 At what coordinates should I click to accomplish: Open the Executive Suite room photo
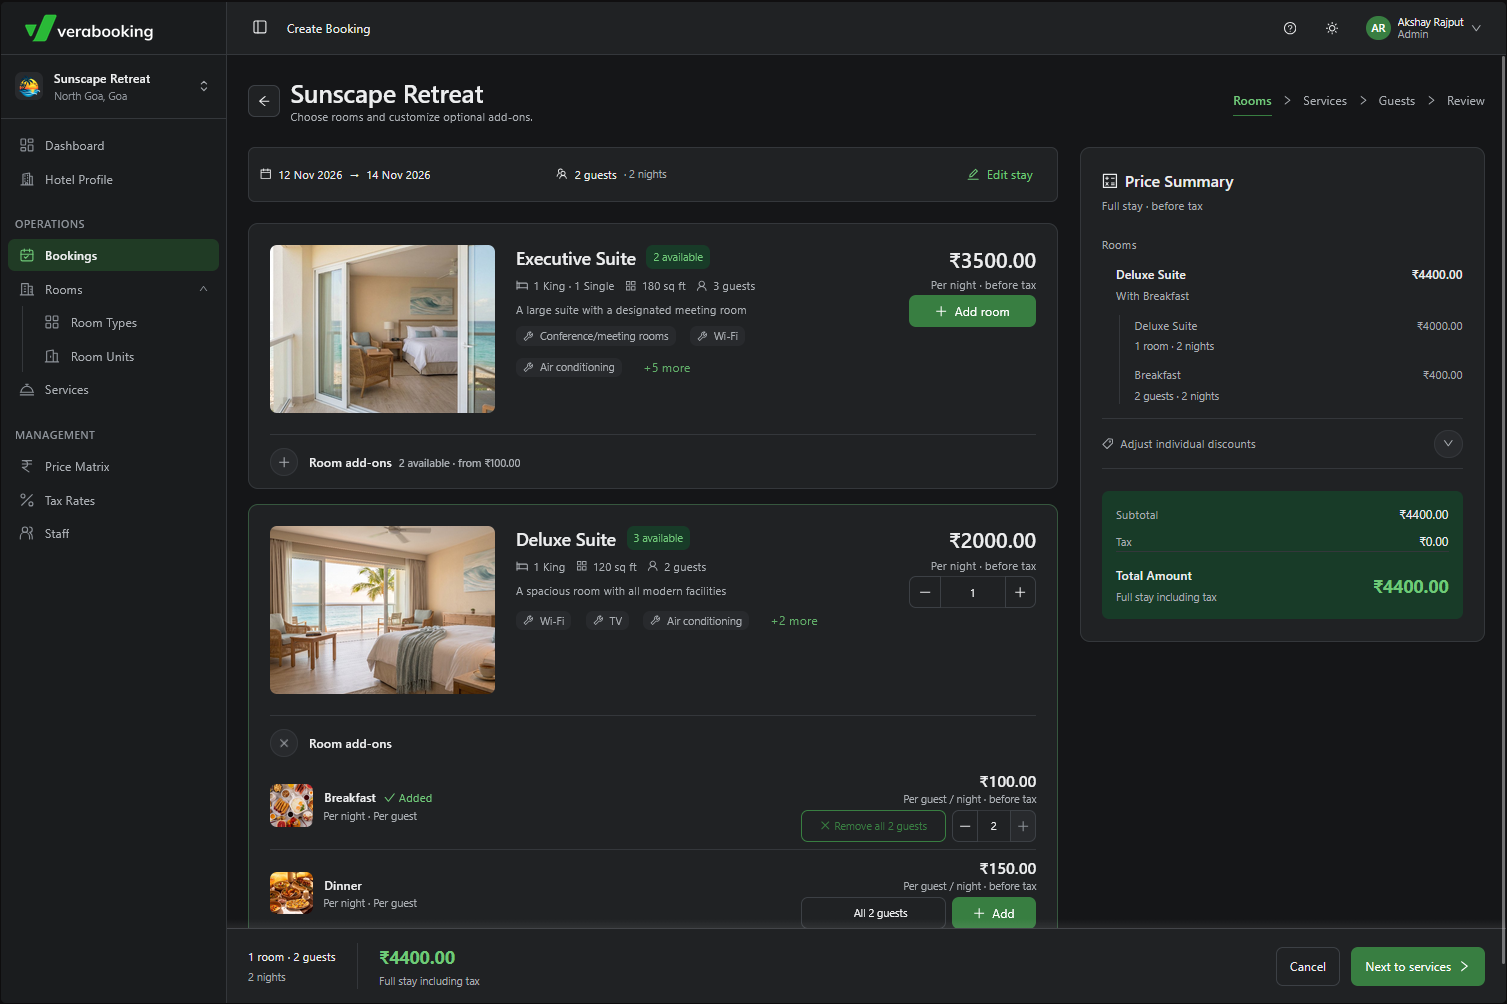coord(382,329)
